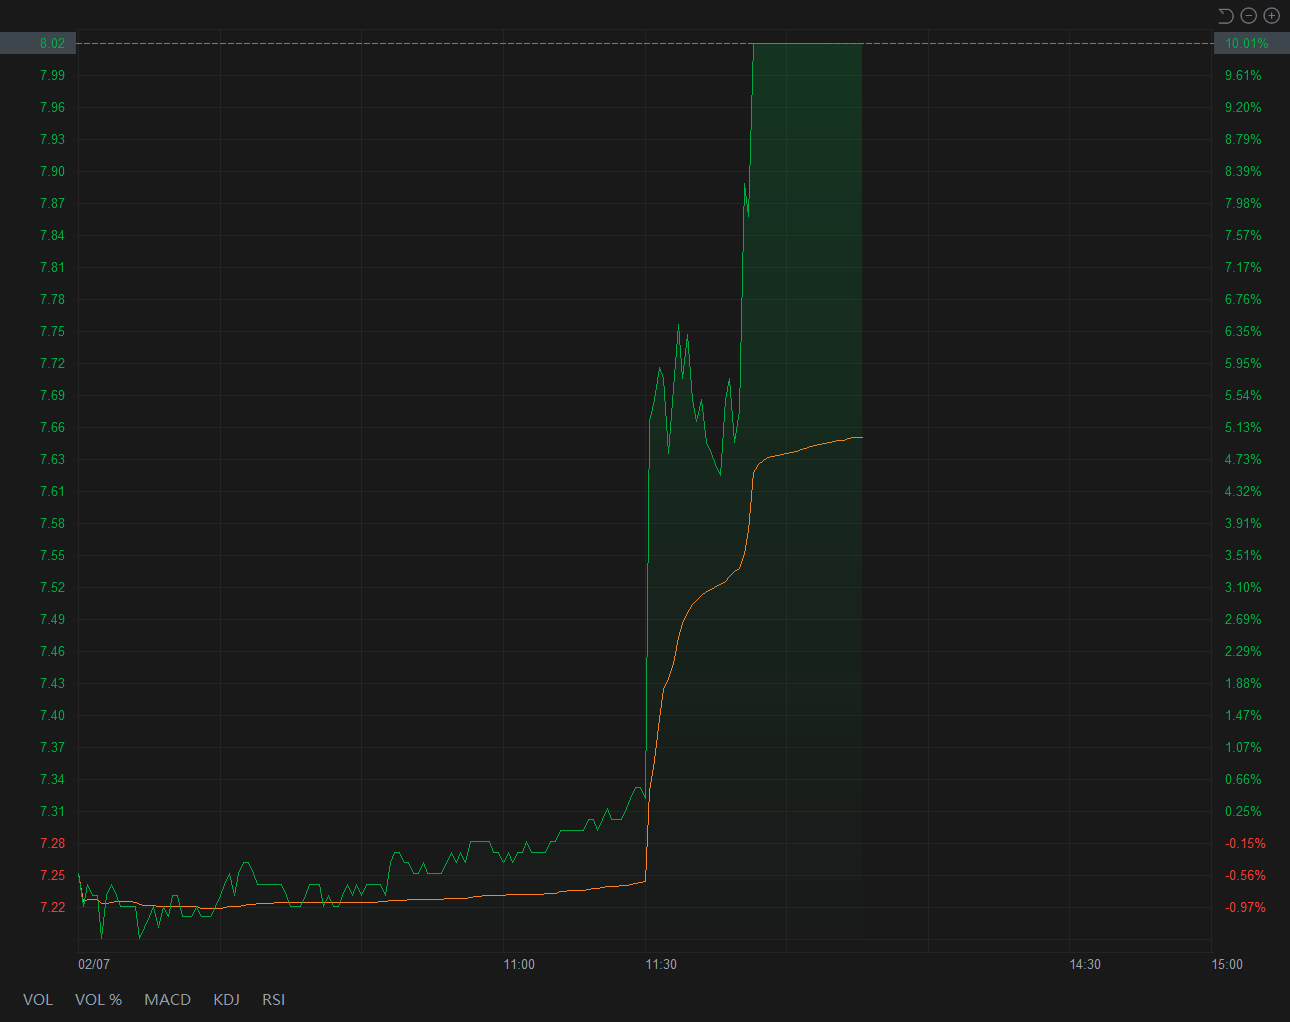
Task: Click the 5.13% axis label
Action: [1243, 427]
